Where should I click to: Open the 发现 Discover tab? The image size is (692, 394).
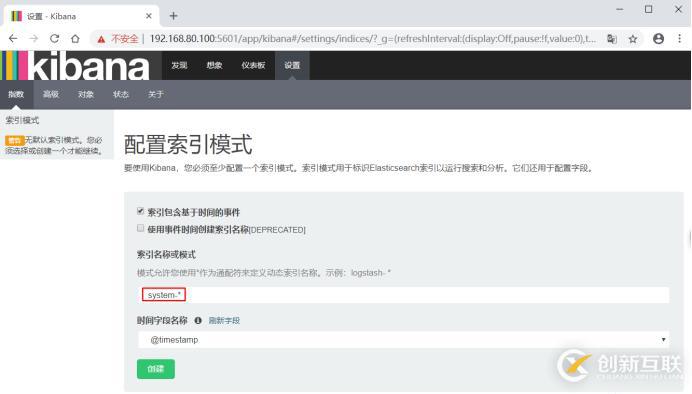(x=179, y=65)
